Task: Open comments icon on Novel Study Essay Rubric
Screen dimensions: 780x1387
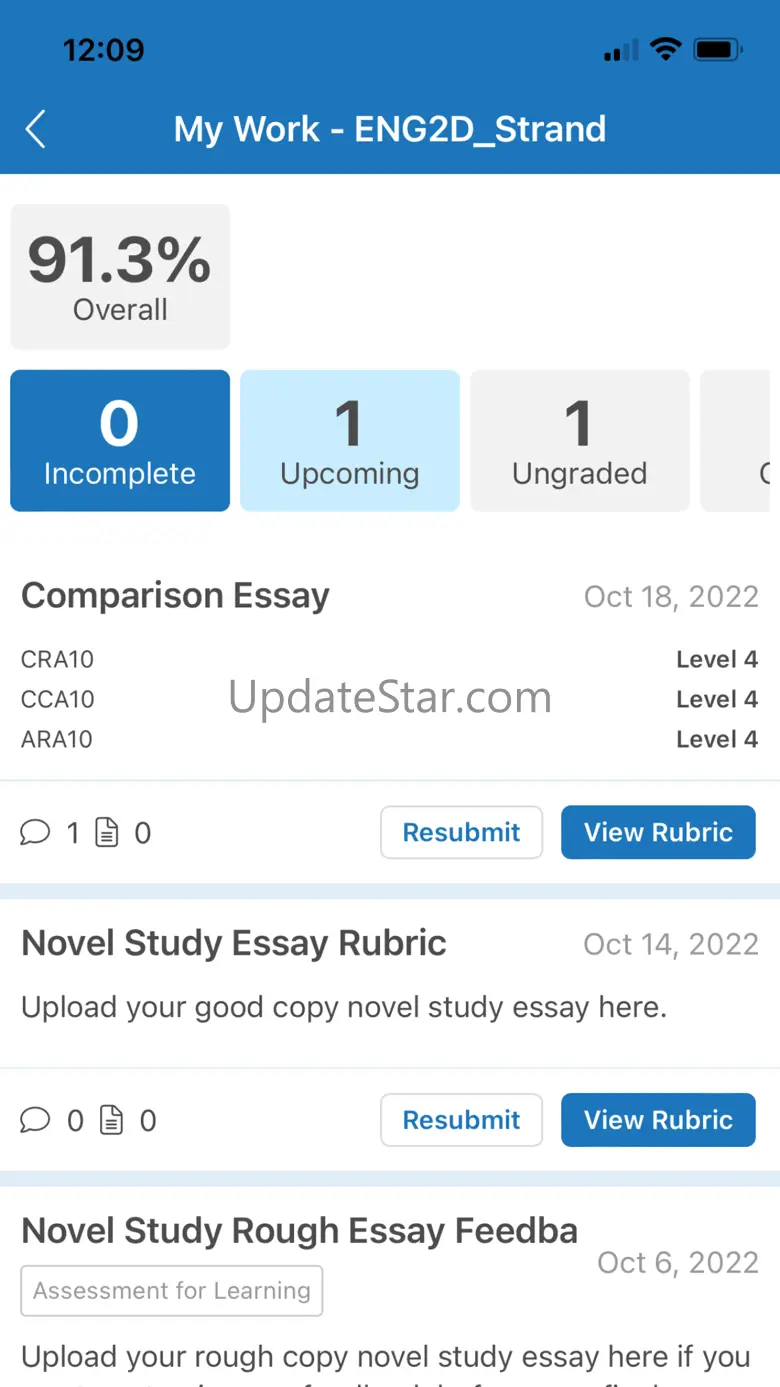Action: point(35,1121)
